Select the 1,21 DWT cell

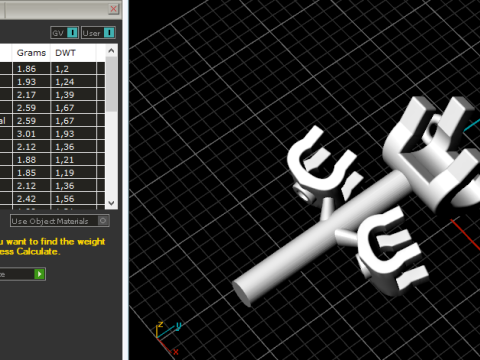(73, 160)
